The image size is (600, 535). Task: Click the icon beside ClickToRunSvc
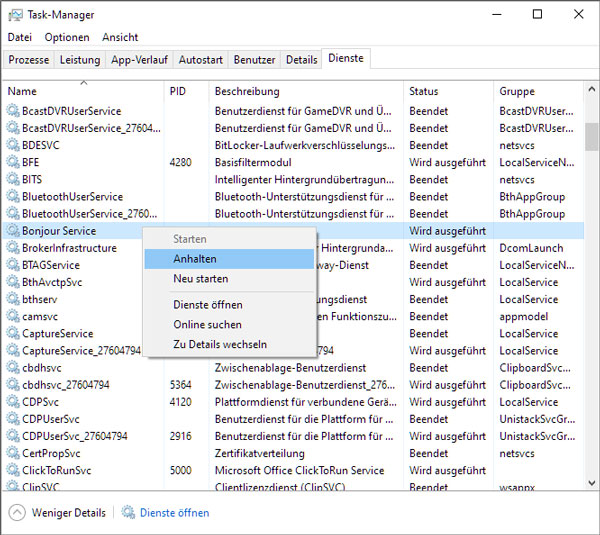coord(13,470)
